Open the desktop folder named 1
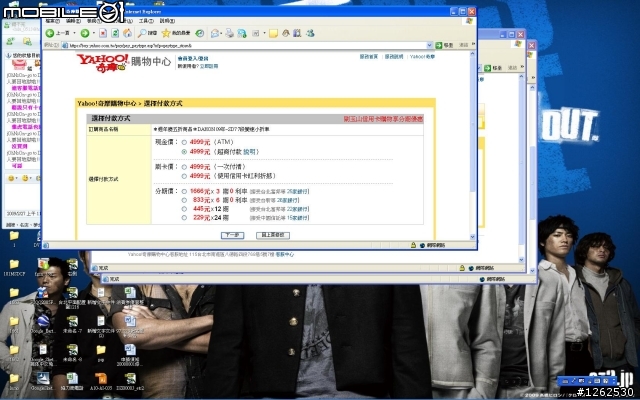This screenshot has width=640, height=400. (14, 236)
